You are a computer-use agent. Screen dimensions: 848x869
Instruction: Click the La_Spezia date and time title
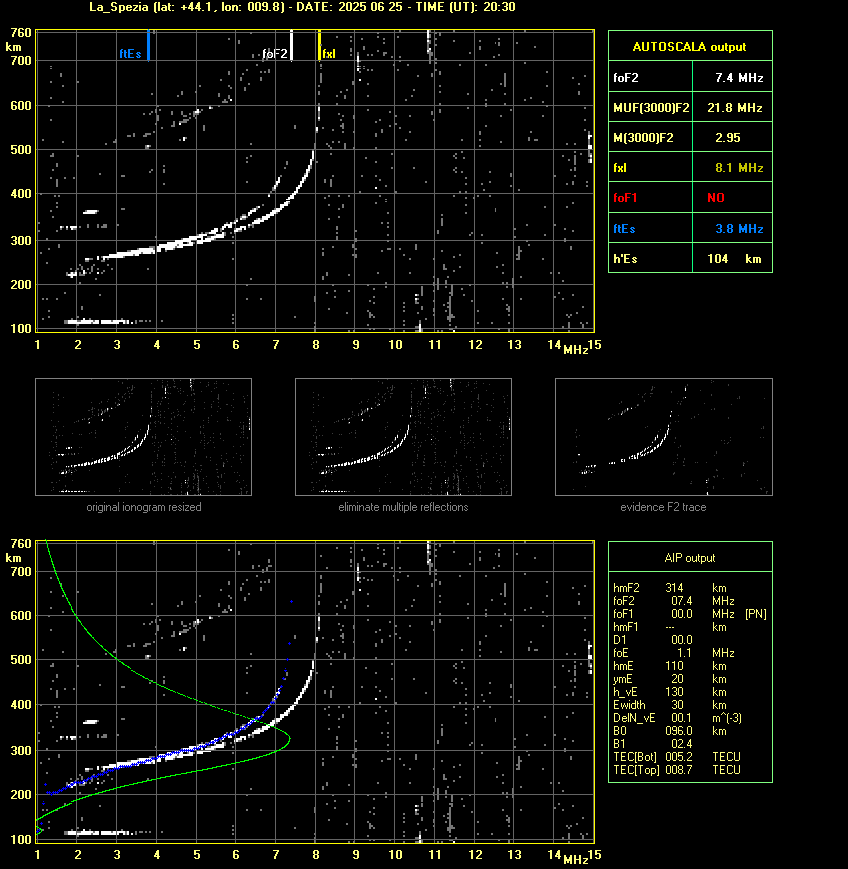(302, 7)
